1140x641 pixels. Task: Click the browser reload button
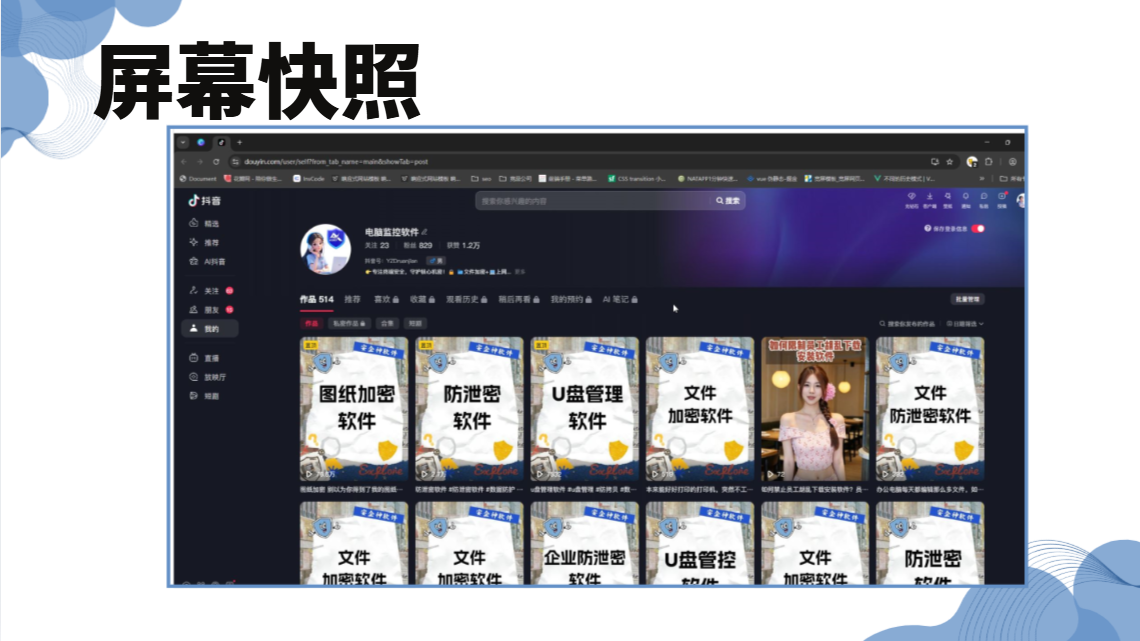(x=216, y=161)
